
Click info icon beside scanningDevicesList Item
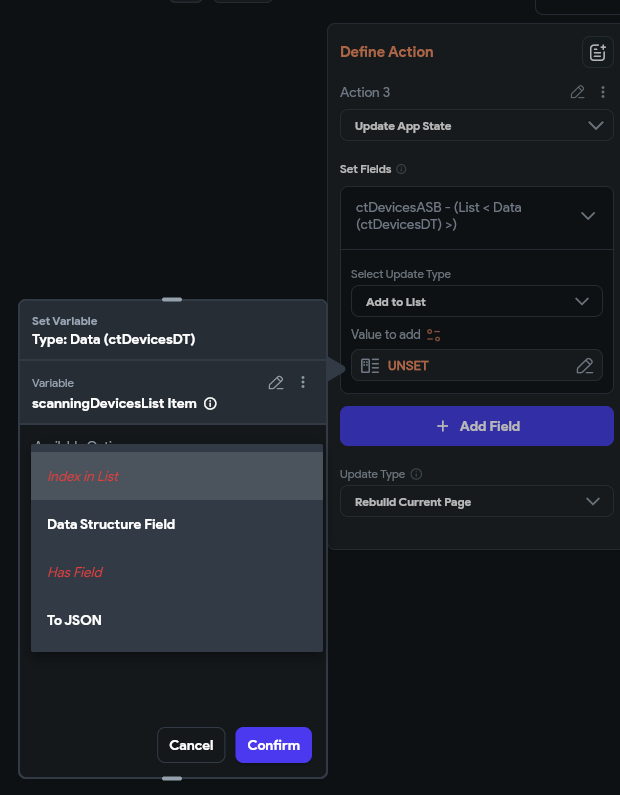click(x=210, y=404)
